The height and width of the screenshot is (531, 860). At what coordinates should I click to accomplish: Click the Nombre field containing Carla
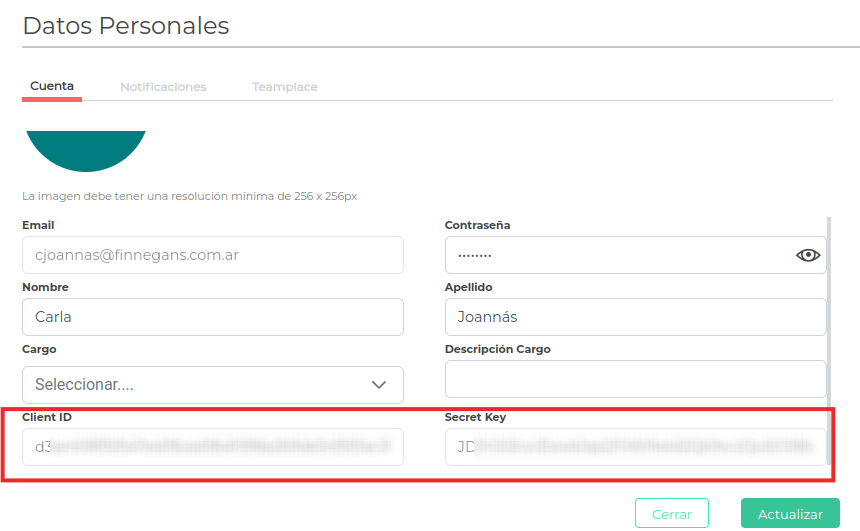click(212, 317)
